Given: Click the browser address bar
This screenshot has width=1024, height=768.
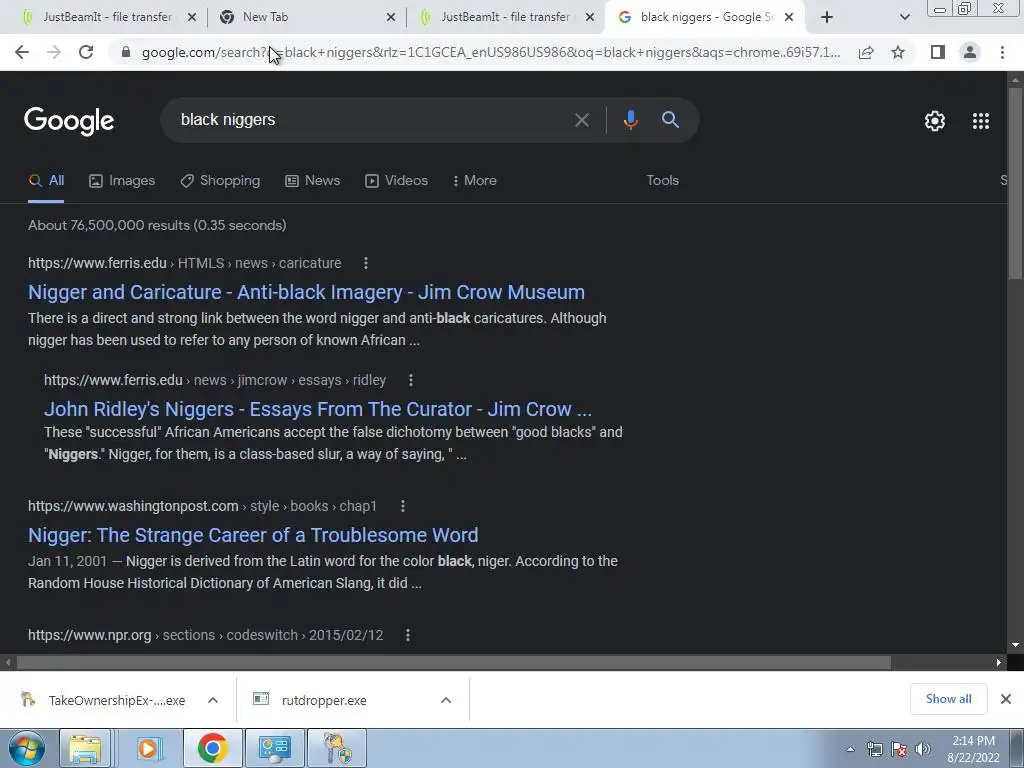Looking at the screenshot, I should (x=490, y=52).
